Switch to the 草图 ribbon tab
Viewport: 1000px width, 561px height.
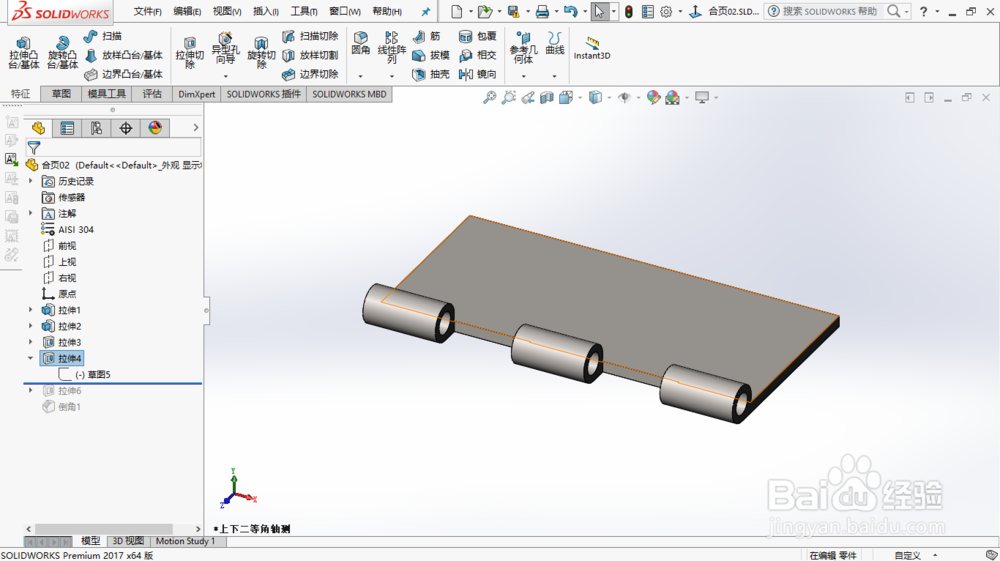[x=61, y=94]
